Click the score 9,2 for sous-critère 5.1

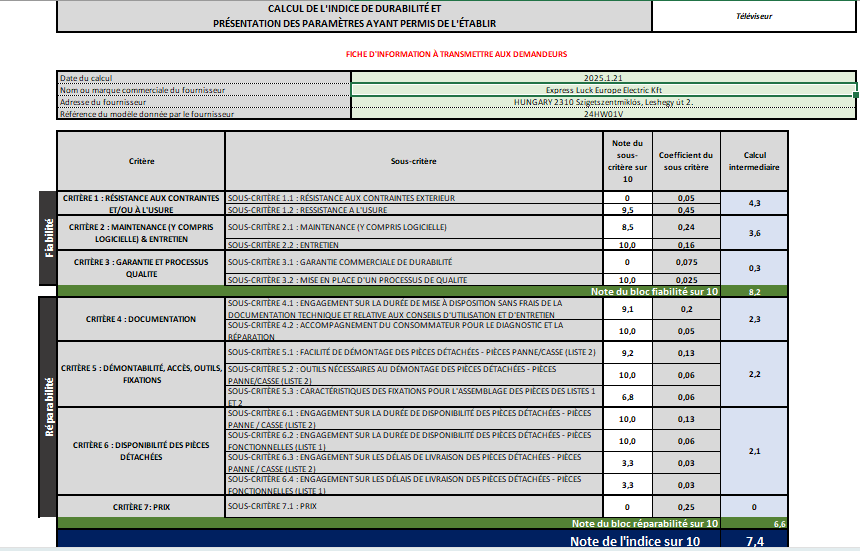tap(627, 353)
